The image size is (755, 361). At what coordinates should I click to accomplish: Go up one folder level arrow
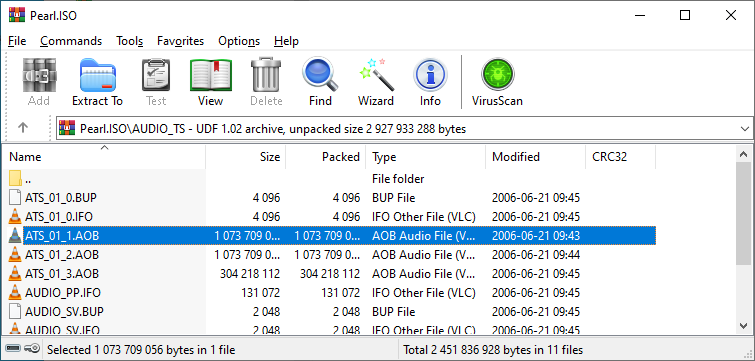pos(23,128)
